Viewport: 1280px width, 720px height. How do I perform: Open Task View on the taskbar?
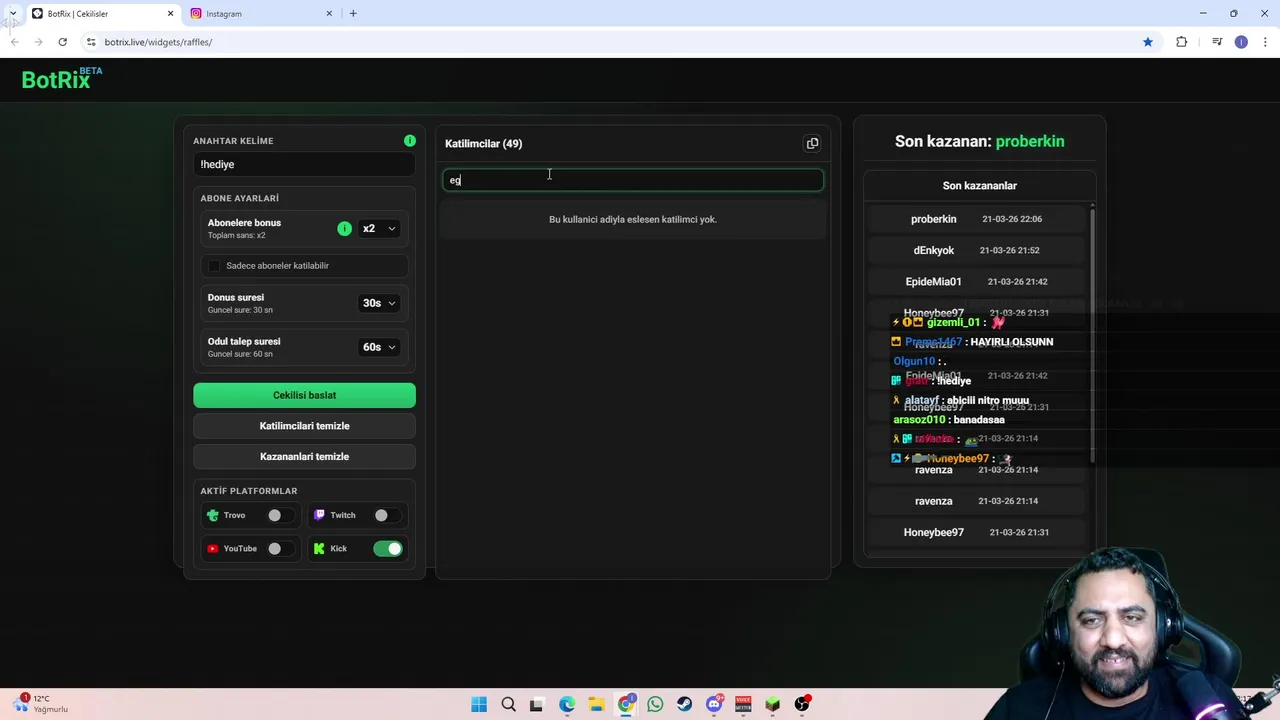coord(537,705)
